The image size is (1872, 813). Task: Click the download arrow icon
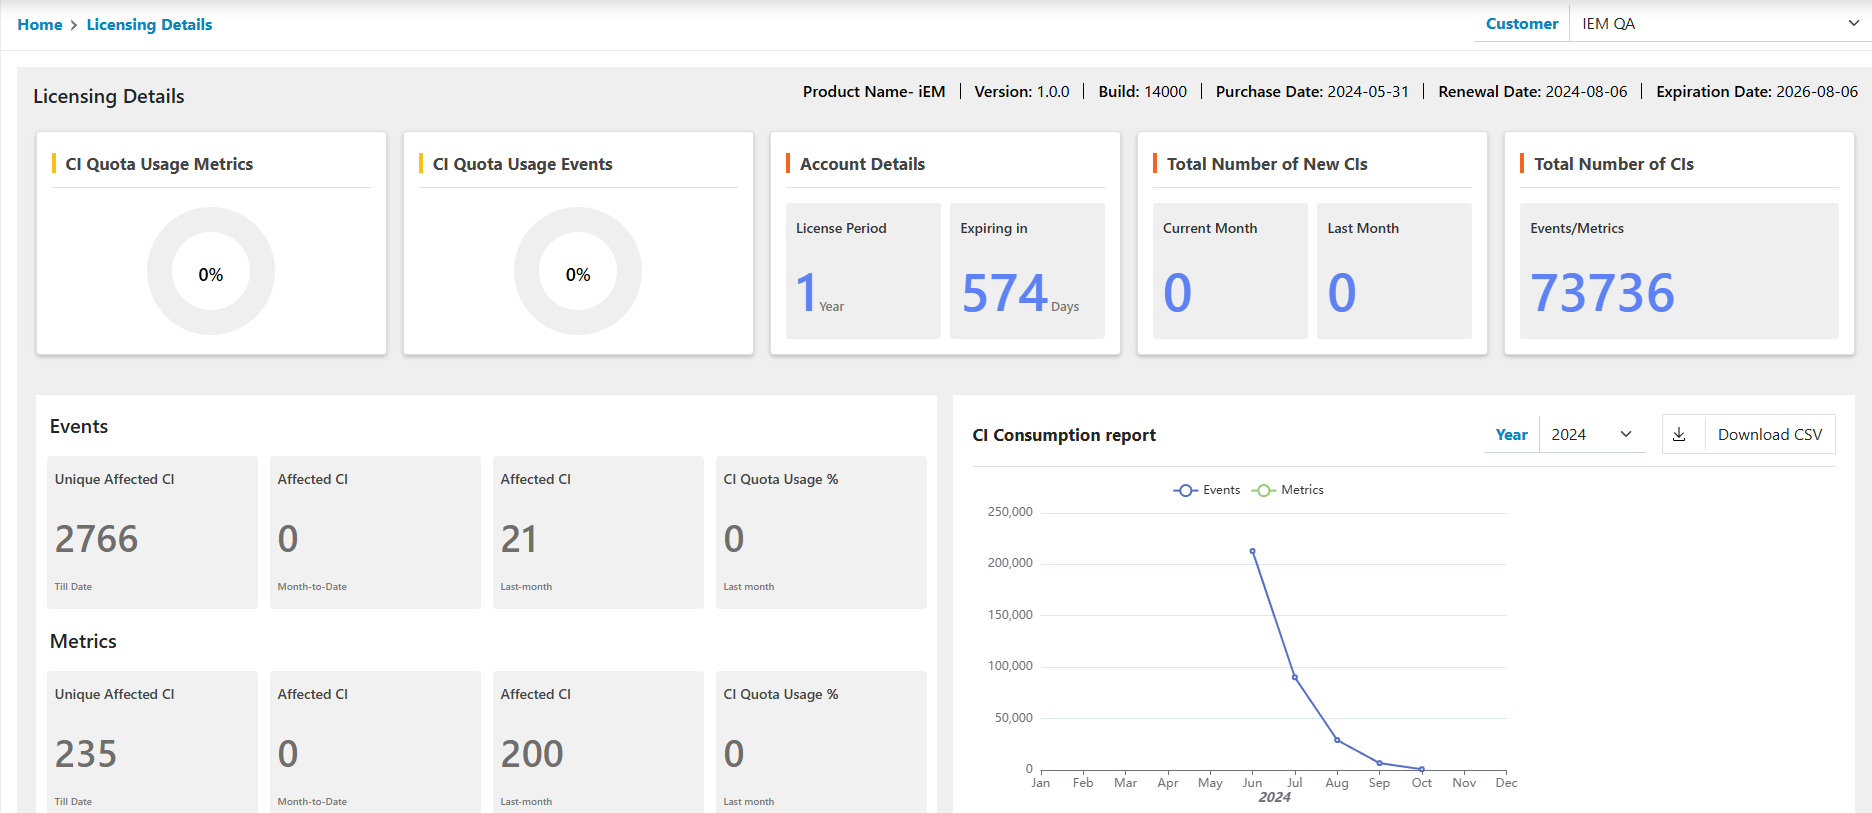pyautogui.click(x=1679, y=435)
